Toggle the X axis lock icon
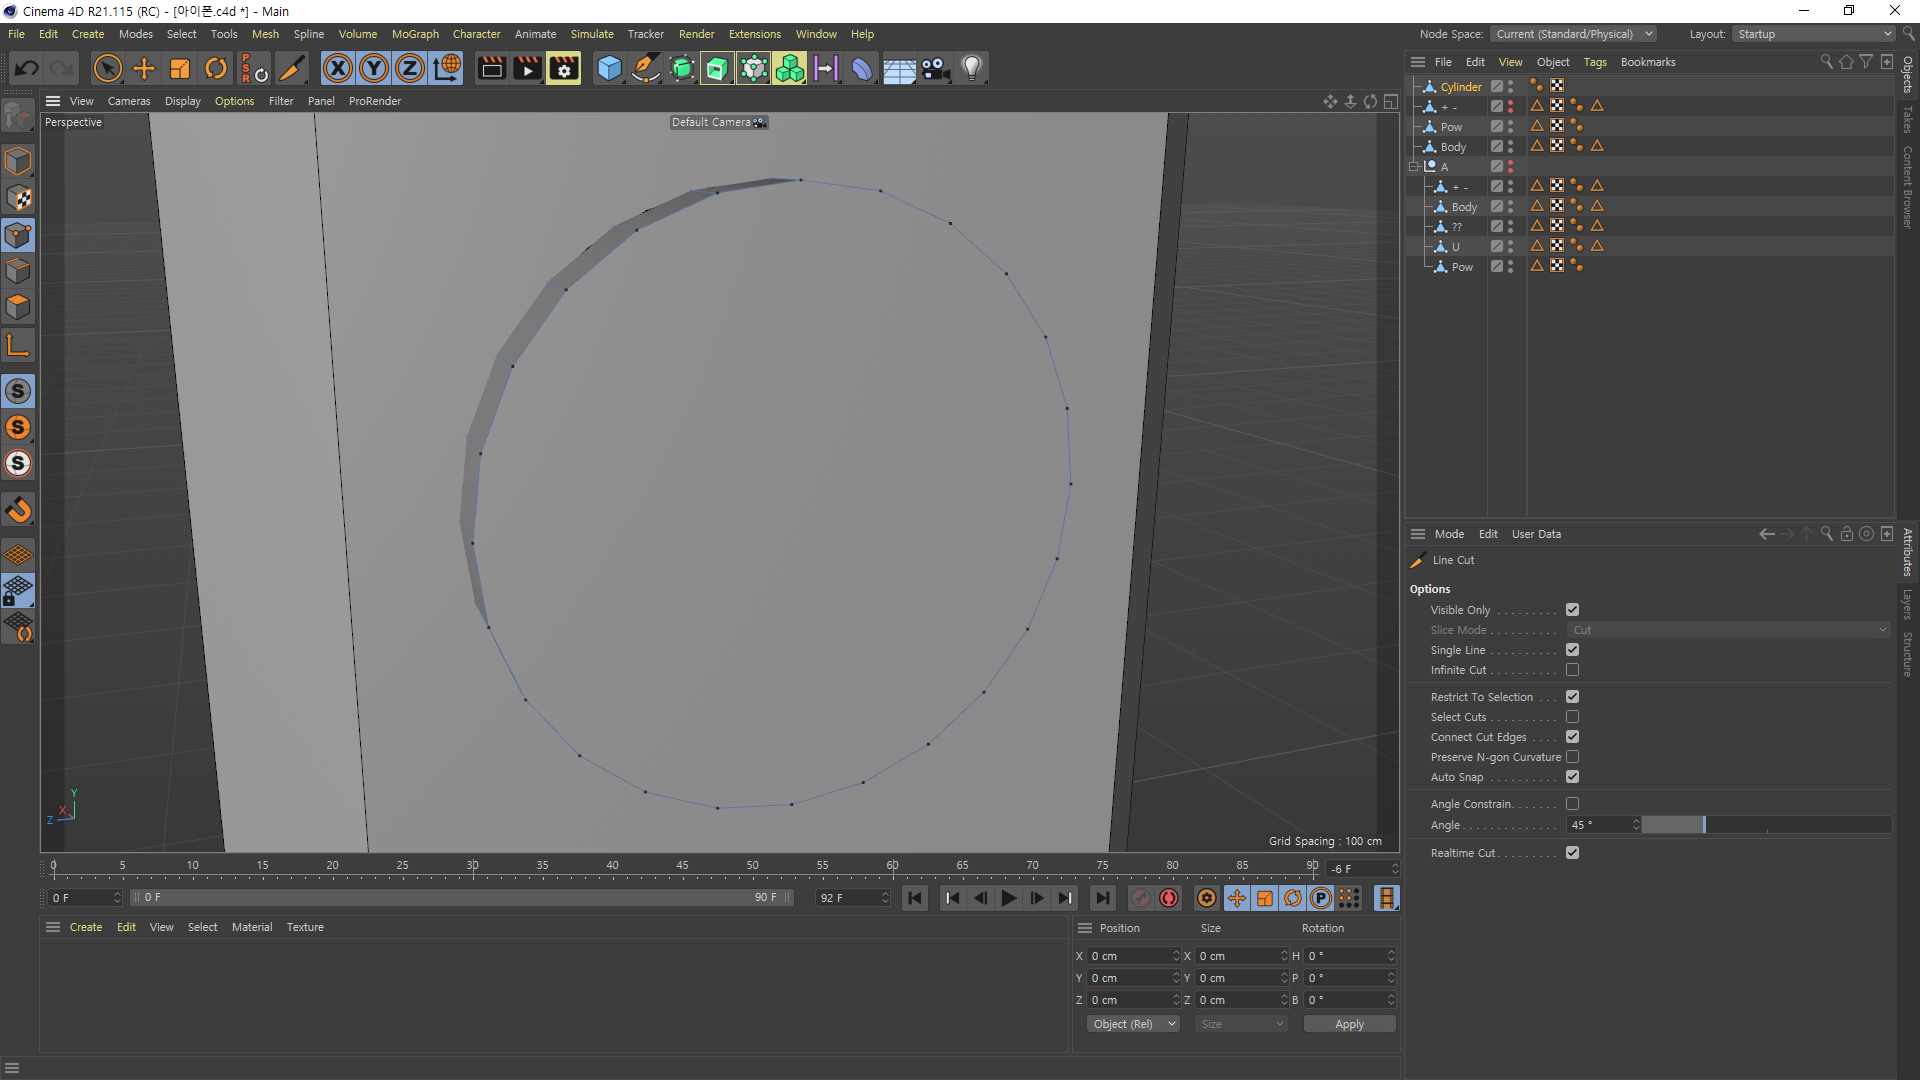The width and height of the screenshot is (1920, 1080). [338, 68]
